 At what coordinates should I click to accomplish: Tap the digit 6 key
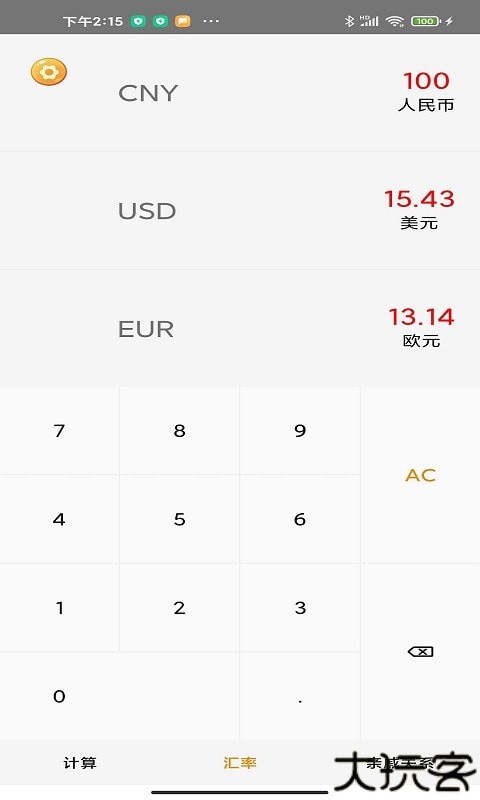coord(300,519)
